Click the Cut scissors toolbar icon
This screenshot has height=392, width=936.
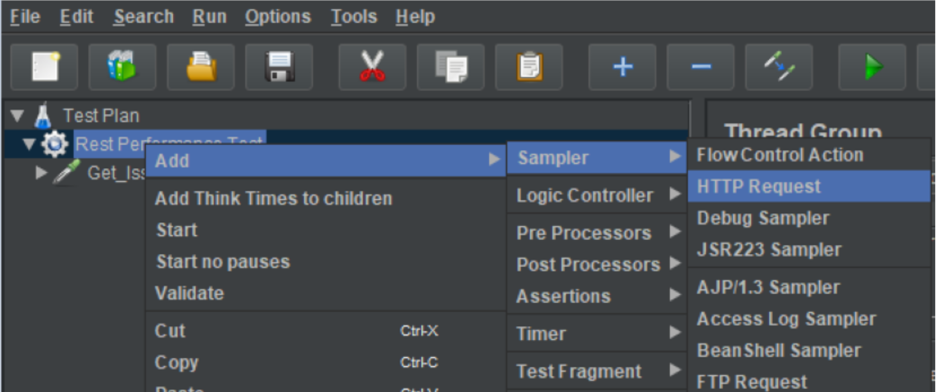[x=372, y=67]
